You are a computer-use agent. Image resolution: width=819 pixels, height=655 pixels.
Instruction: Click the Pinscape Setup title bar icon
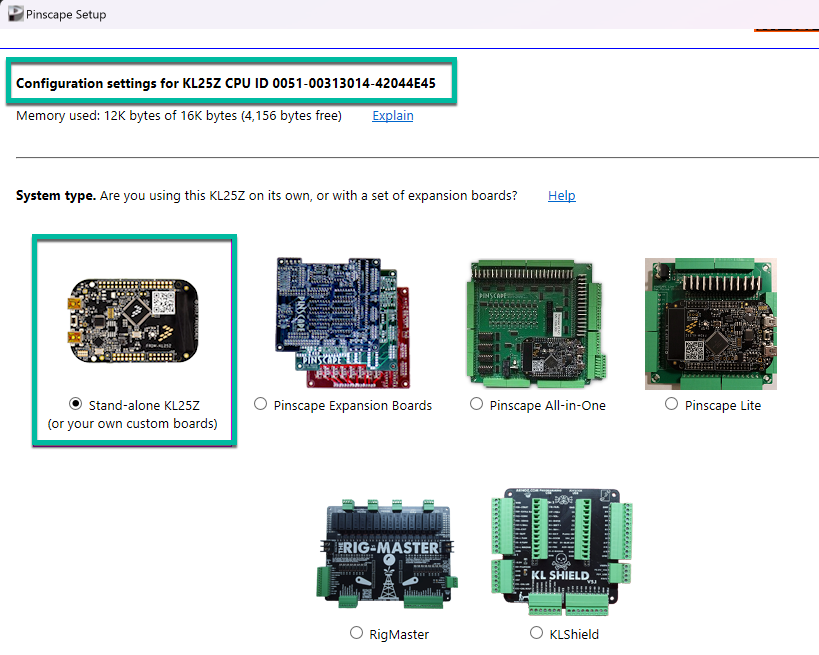click(x=15, y=15)
